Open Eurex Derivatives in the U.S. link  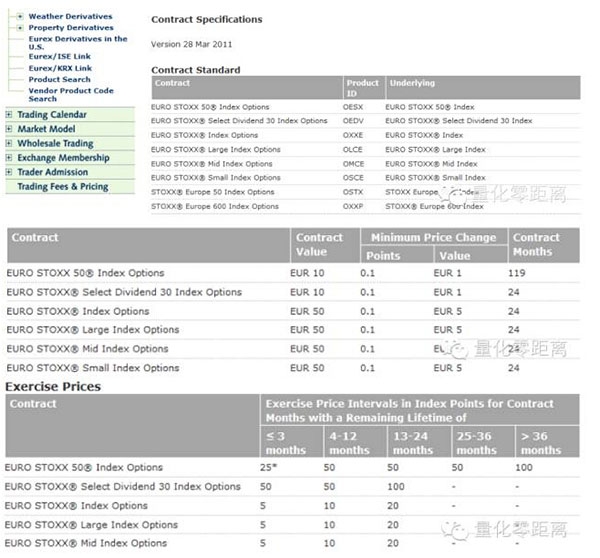78,42
